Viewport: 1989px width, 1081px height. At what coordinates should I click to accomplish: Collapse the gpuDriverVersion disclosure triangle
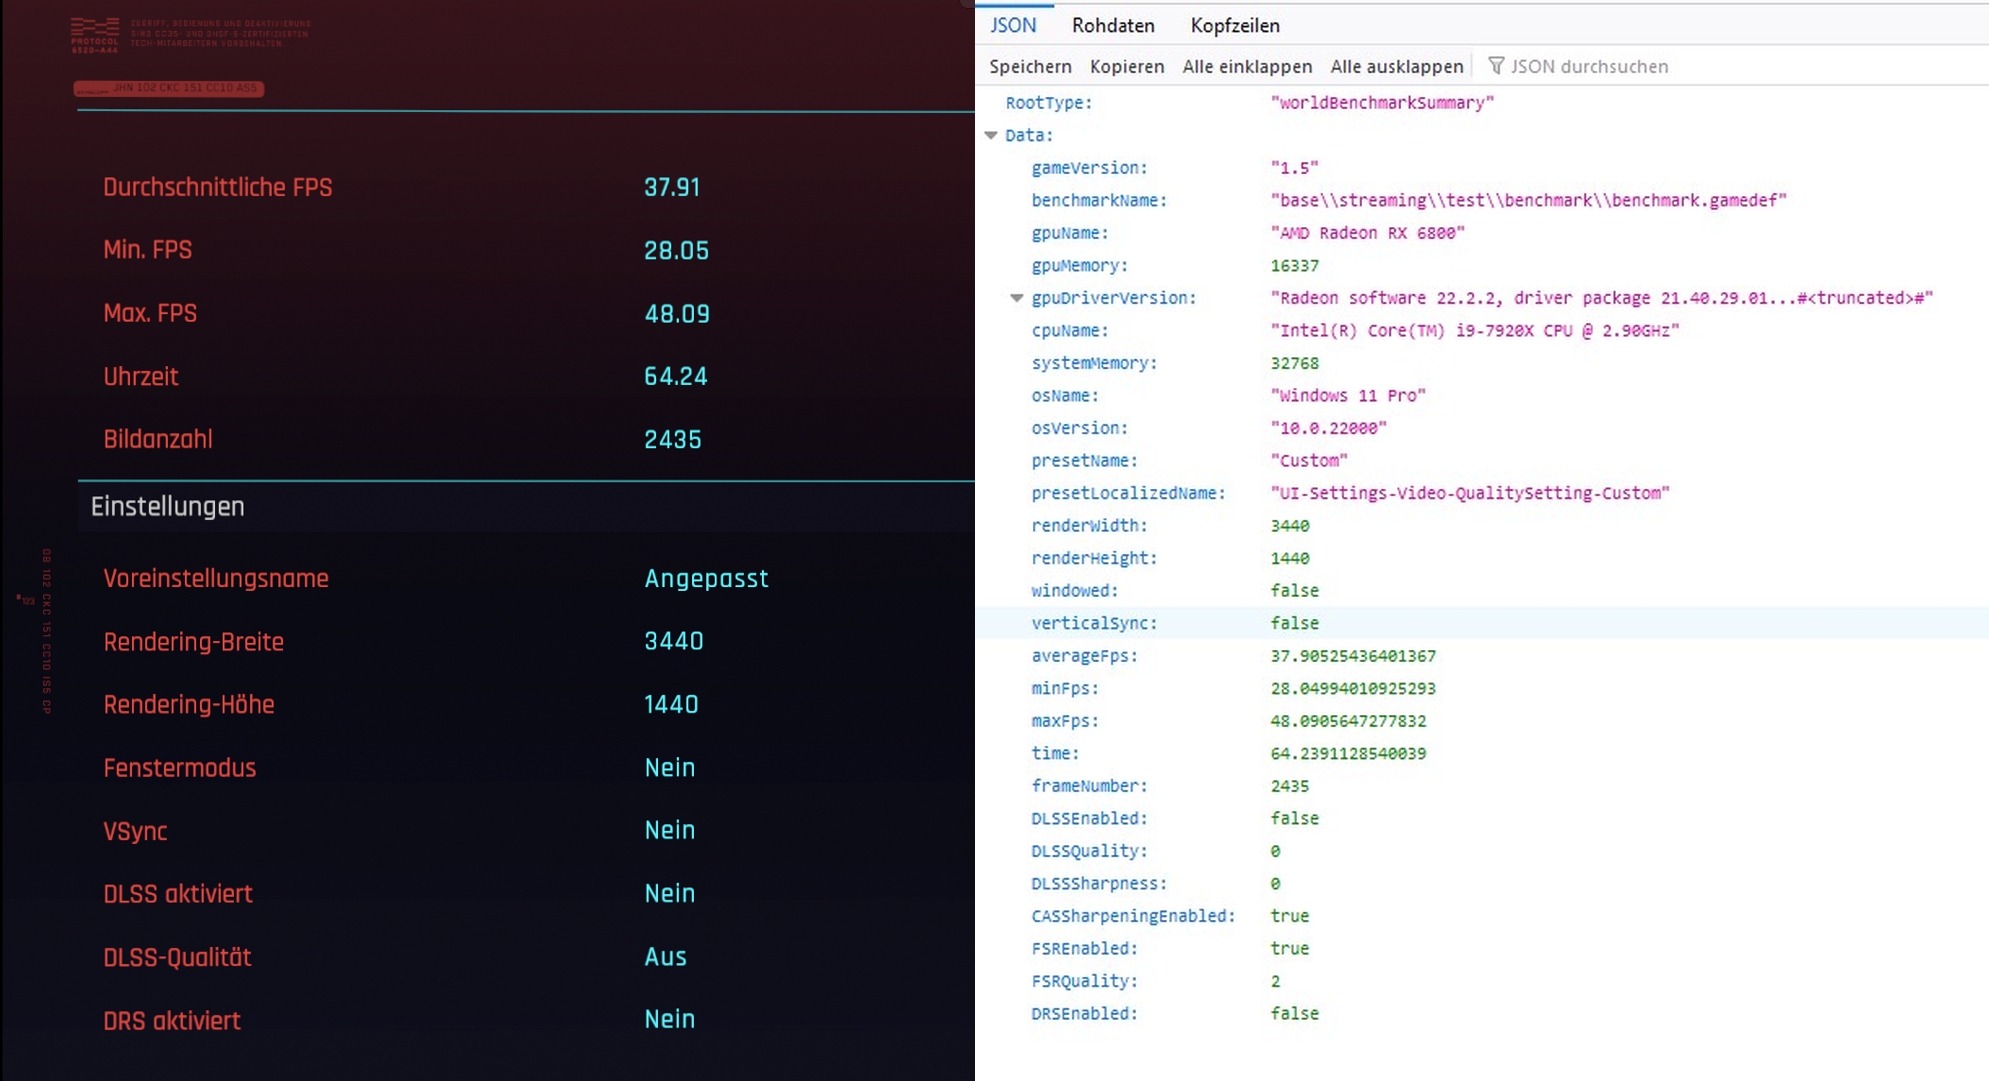pos(1017,298)
